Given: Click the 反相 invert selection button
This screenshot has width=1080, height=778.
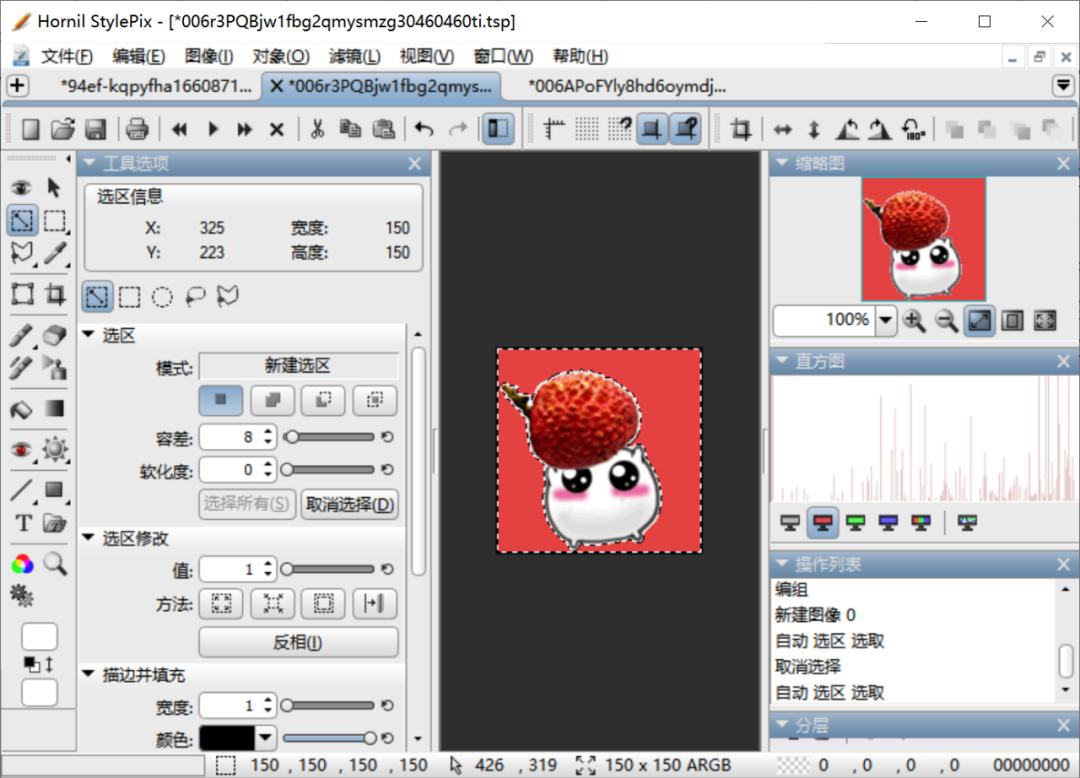Looking at the screenshot, I should pyautogui.click(x=297, y=642).
